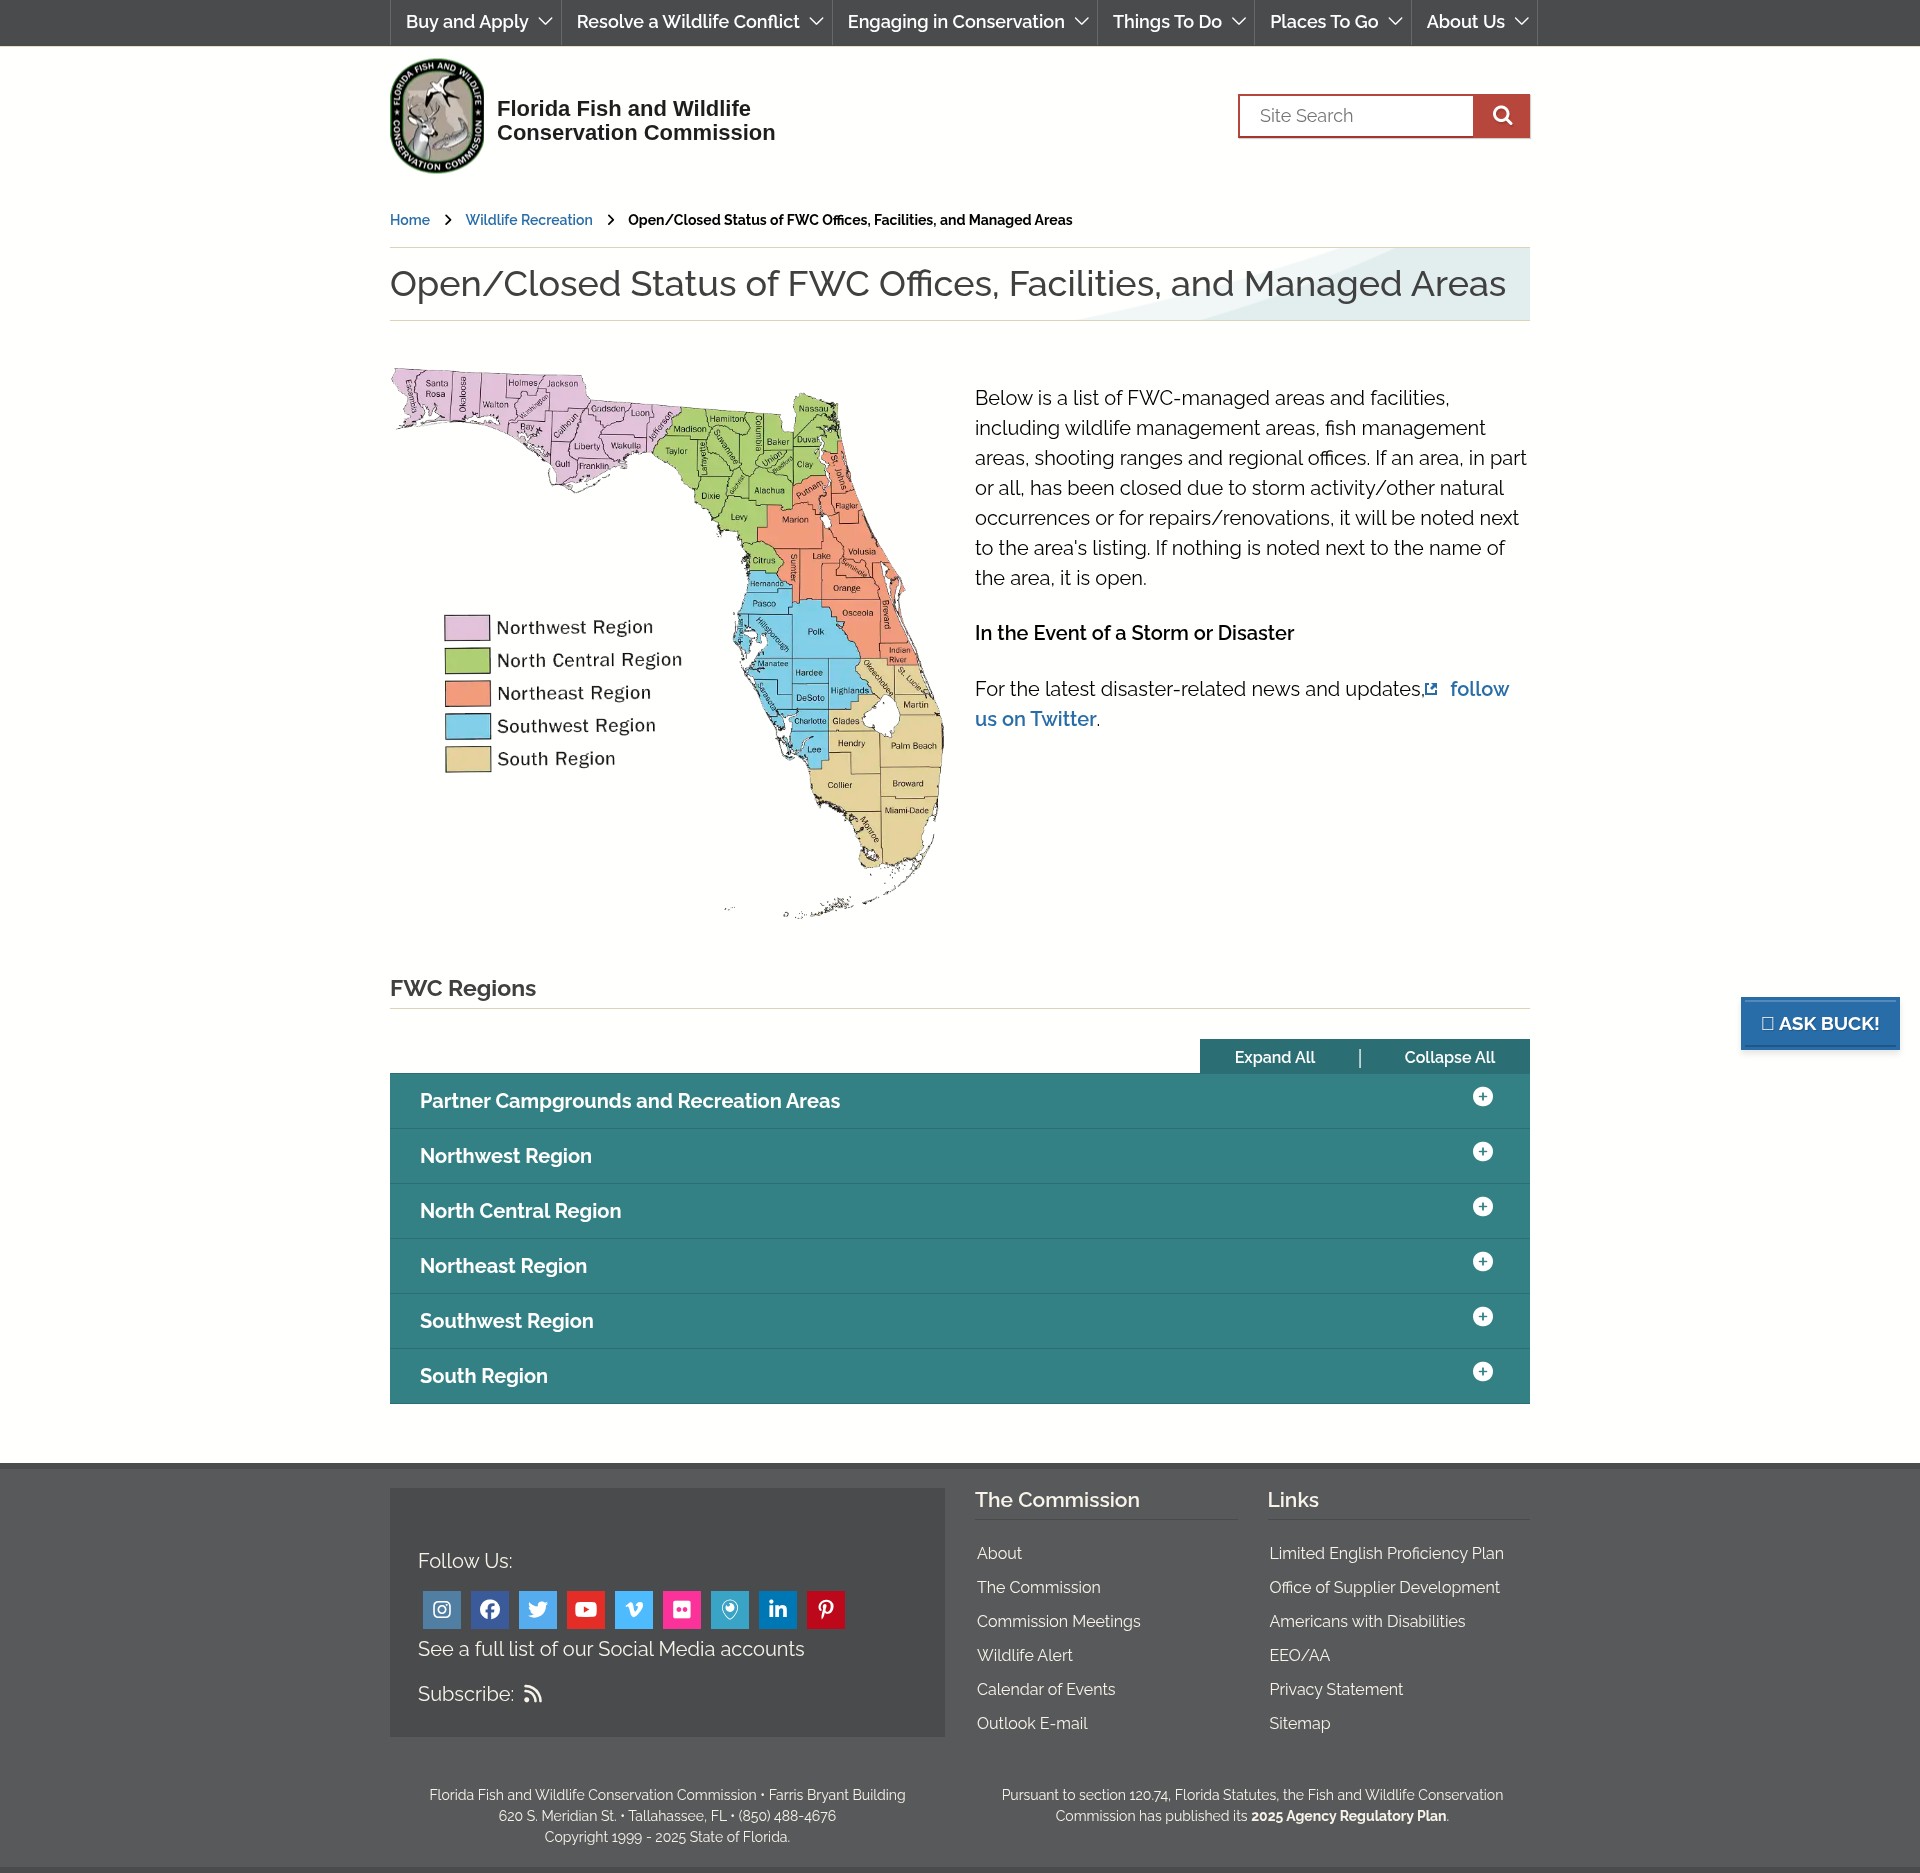Click the Florida regions map image
The height and width of the screenshot is (1873, 1920).
point(667,642)
